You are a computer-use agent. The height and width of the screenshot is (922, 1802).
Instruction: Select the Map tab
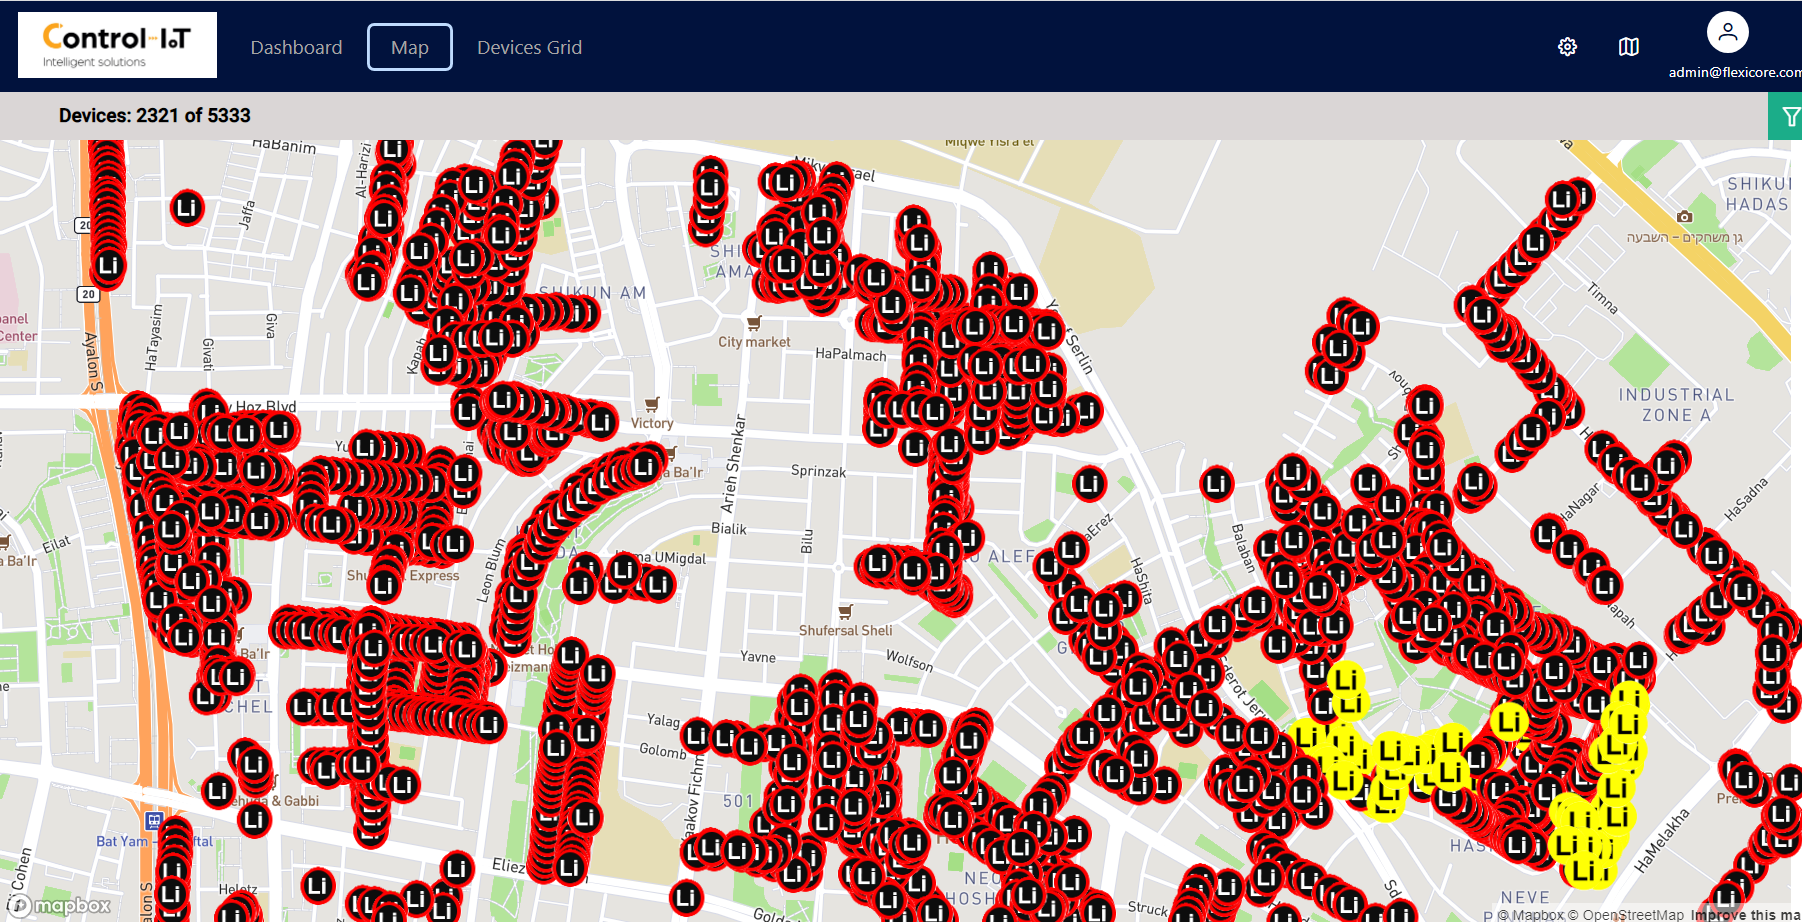click(x=409, y=47)
